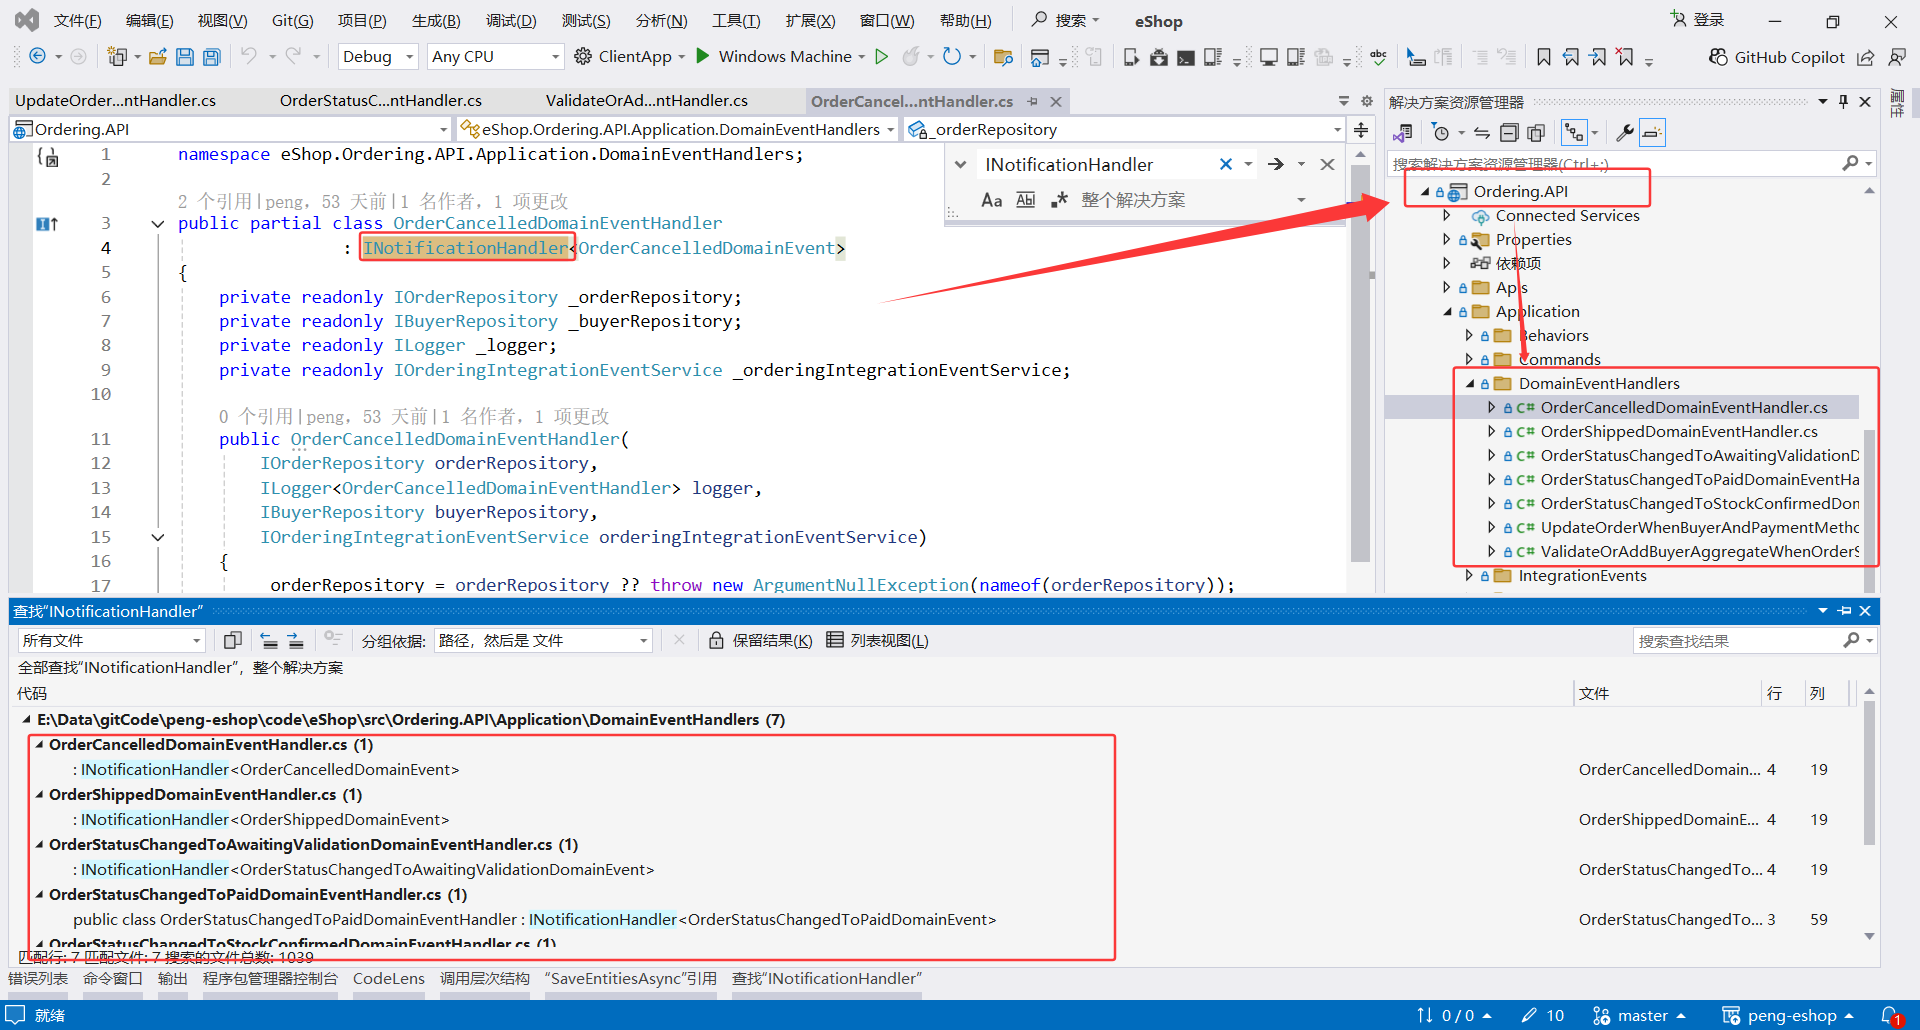Click the Find in Files folder icon
1920x1030 pixels.
[x=1003, y=57]
